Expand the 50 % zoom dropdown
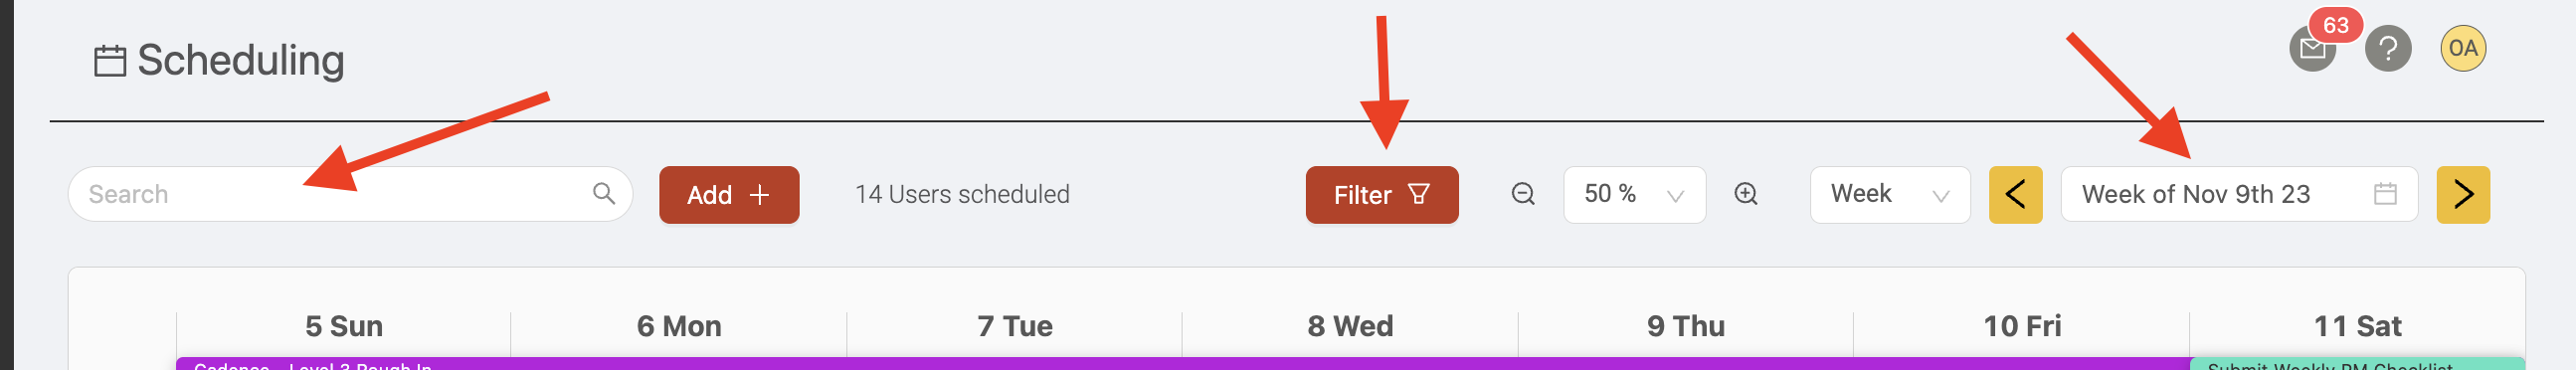Image resolution: width=2576 pixels, height=370 pixels. point(1634,194)
